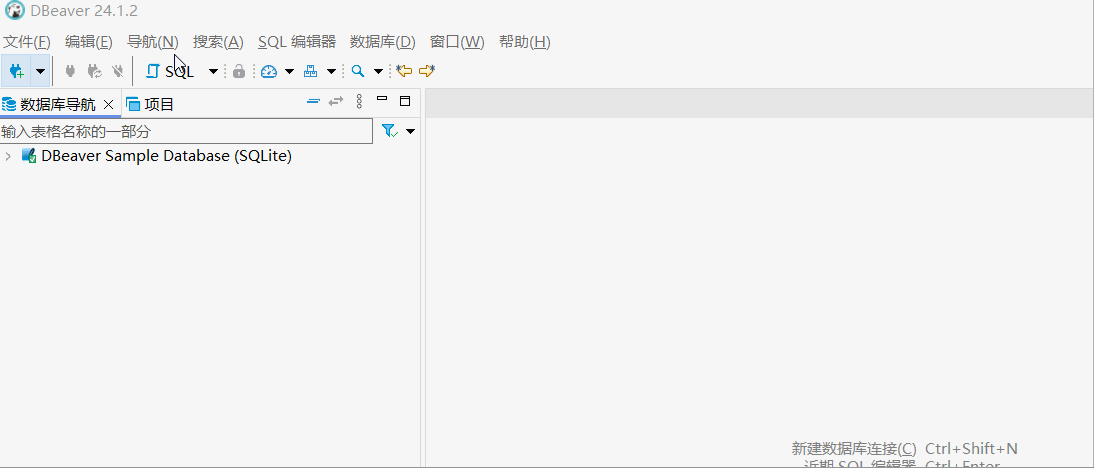
Task: Open the 导航(N) menu
Action: point(153,42)
